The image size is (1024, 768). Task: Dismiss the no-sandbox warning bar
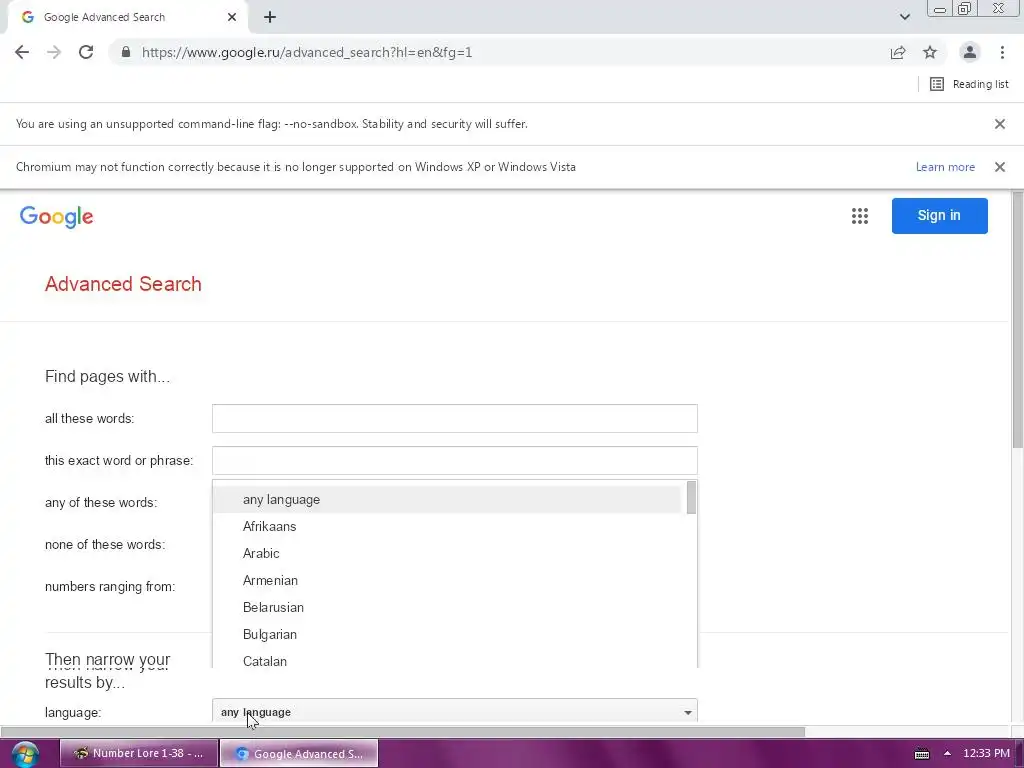(999, 123)
